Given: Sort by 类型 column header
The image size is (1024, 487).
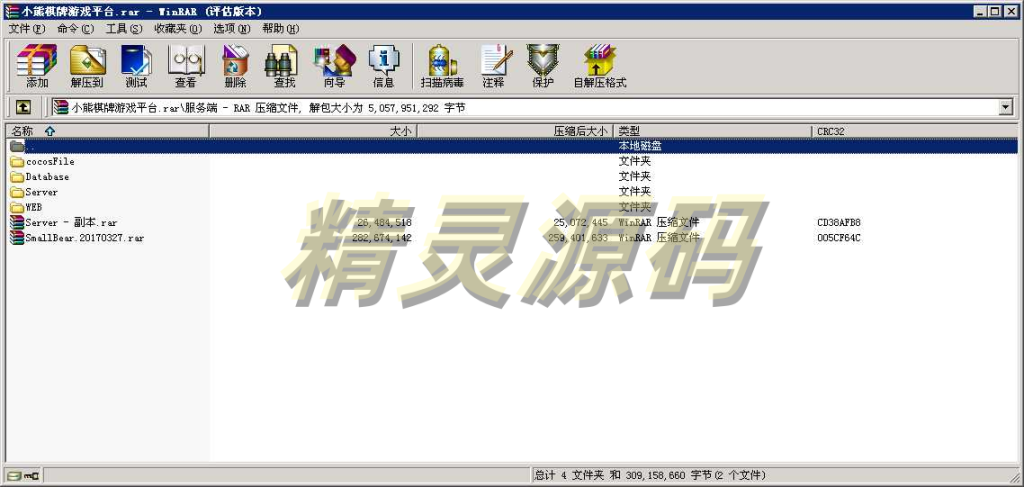Looking at the screenshot, I should [714, 131].
